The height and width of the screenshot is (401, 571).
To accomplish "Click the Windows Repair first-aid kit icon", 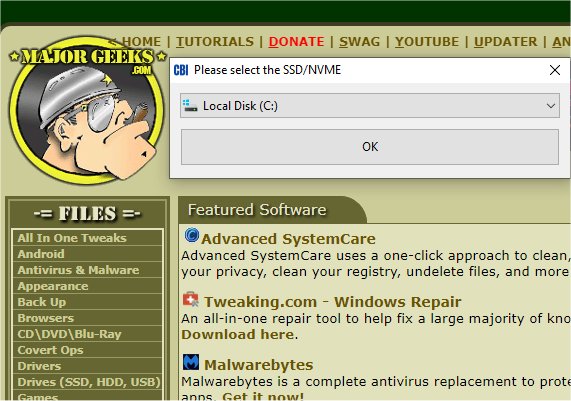I will [191, 299].
